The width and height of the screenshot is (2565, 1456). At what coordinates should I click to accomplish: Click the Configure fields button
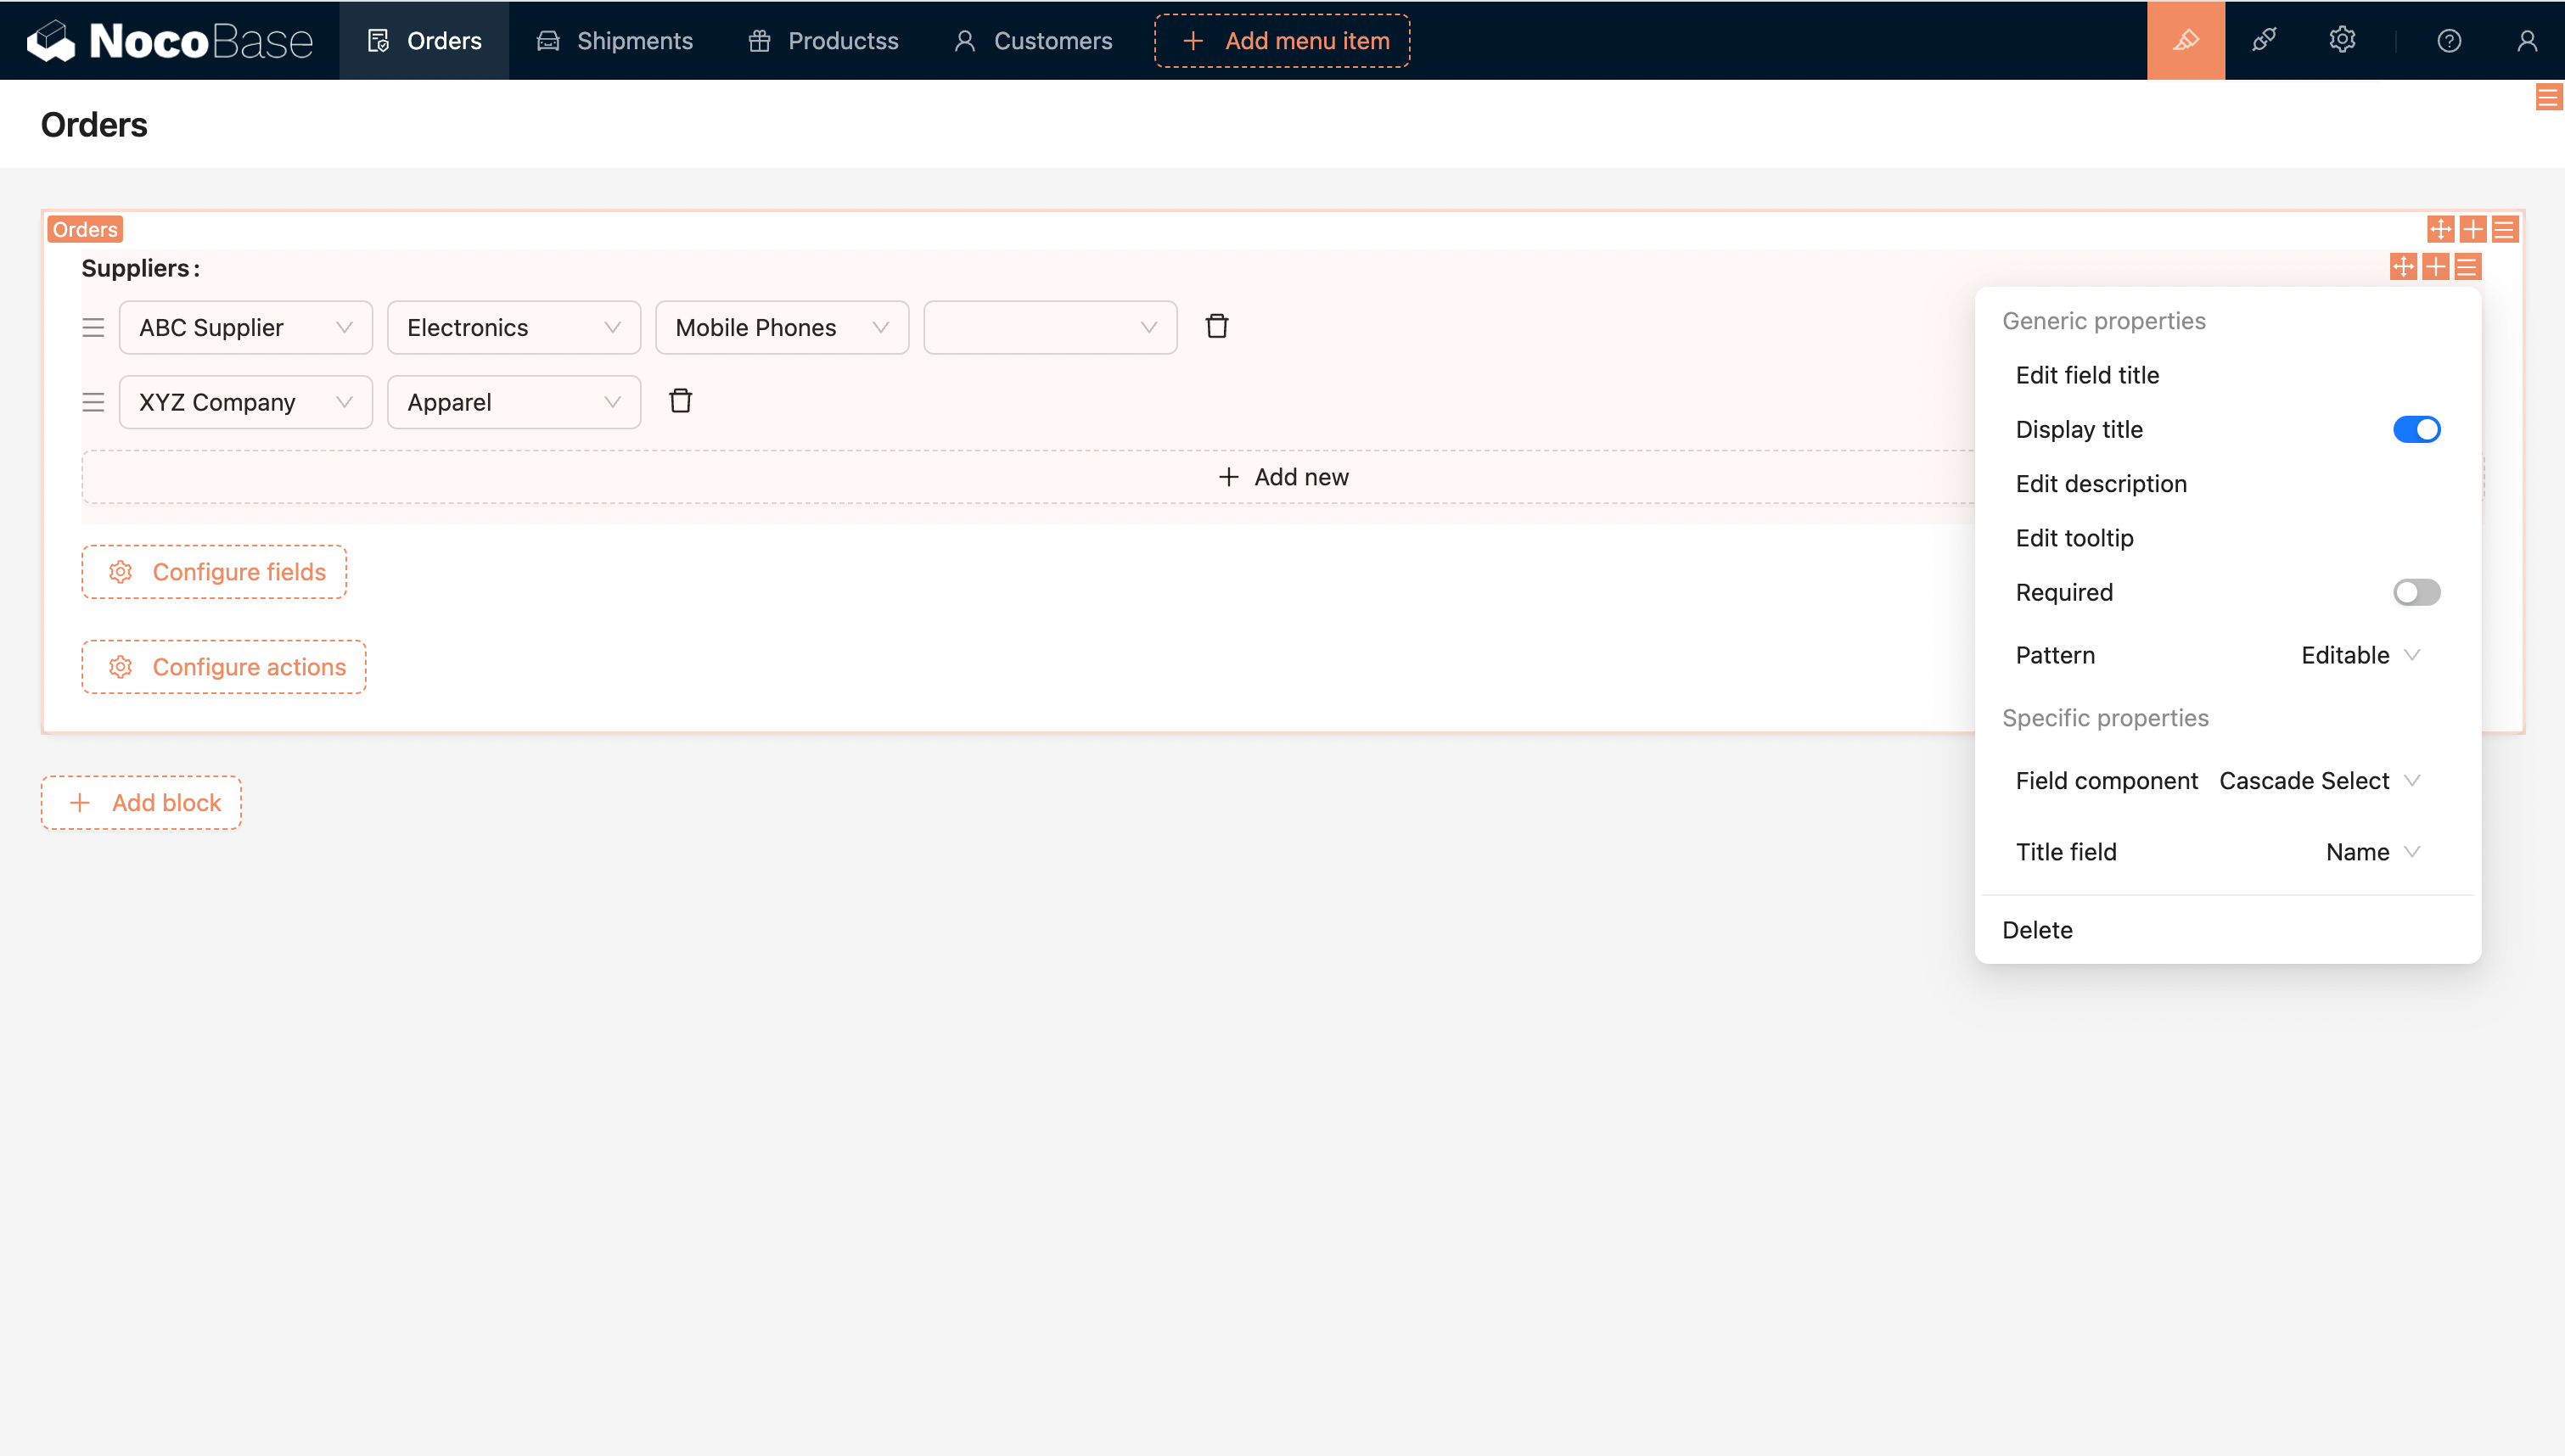coord(214,572)
